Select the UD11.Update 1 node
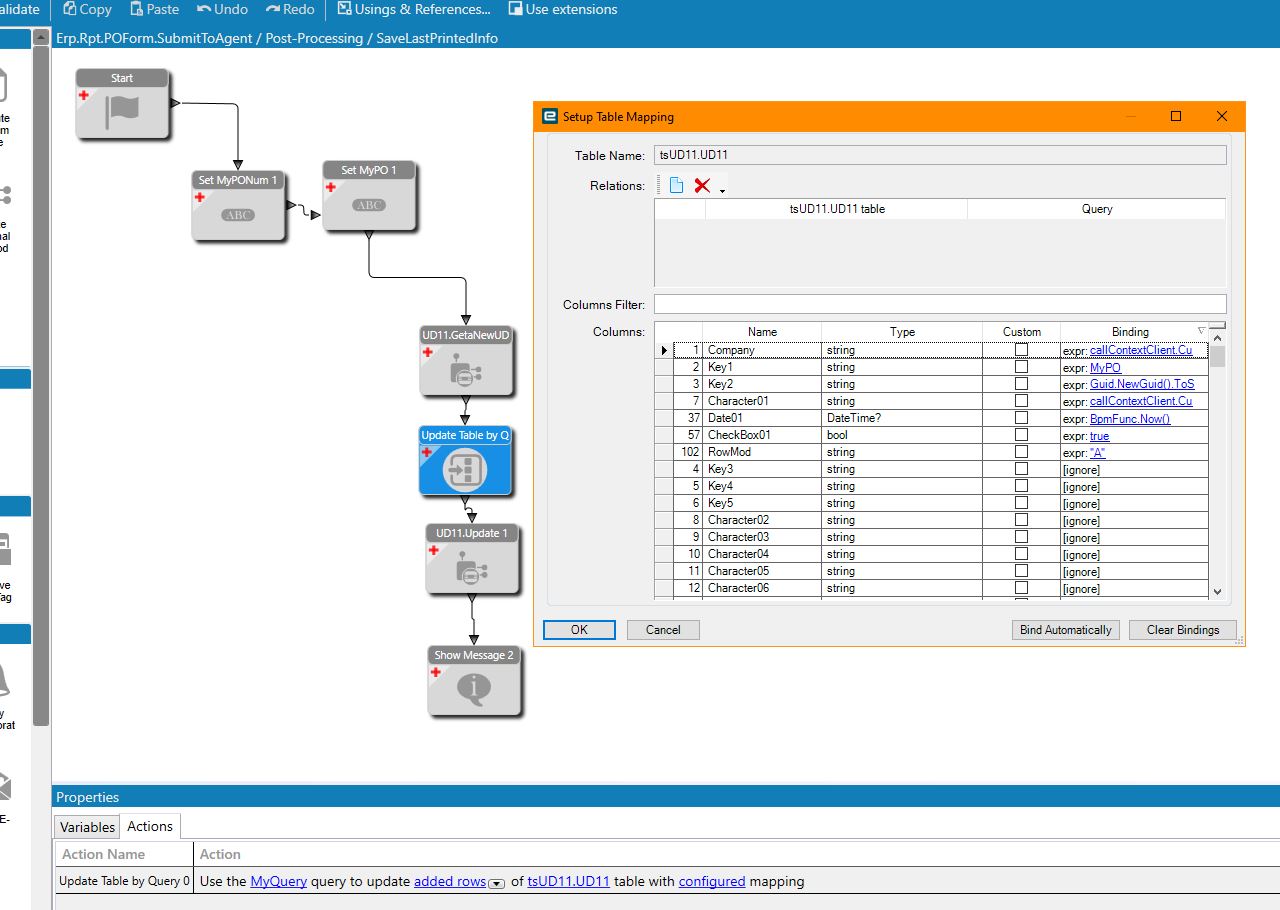The height and width of the screenshot is (910, 1280). point(471,569)
